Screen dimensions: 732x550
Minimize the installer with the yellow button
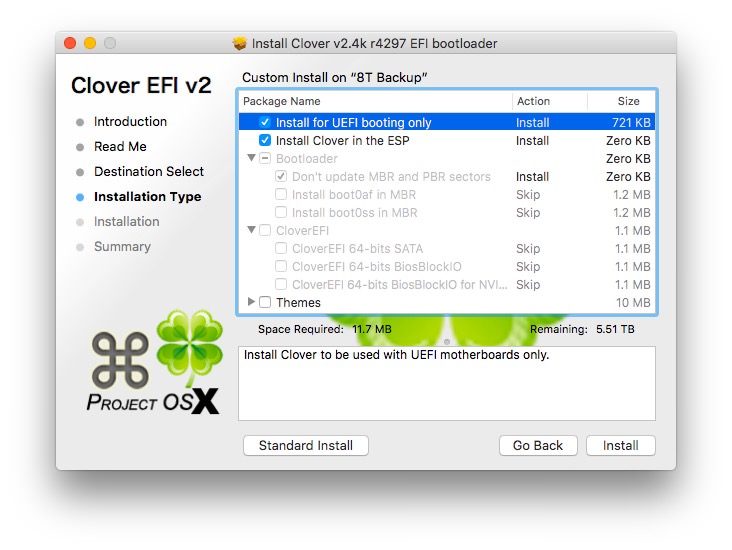point(90,43)
